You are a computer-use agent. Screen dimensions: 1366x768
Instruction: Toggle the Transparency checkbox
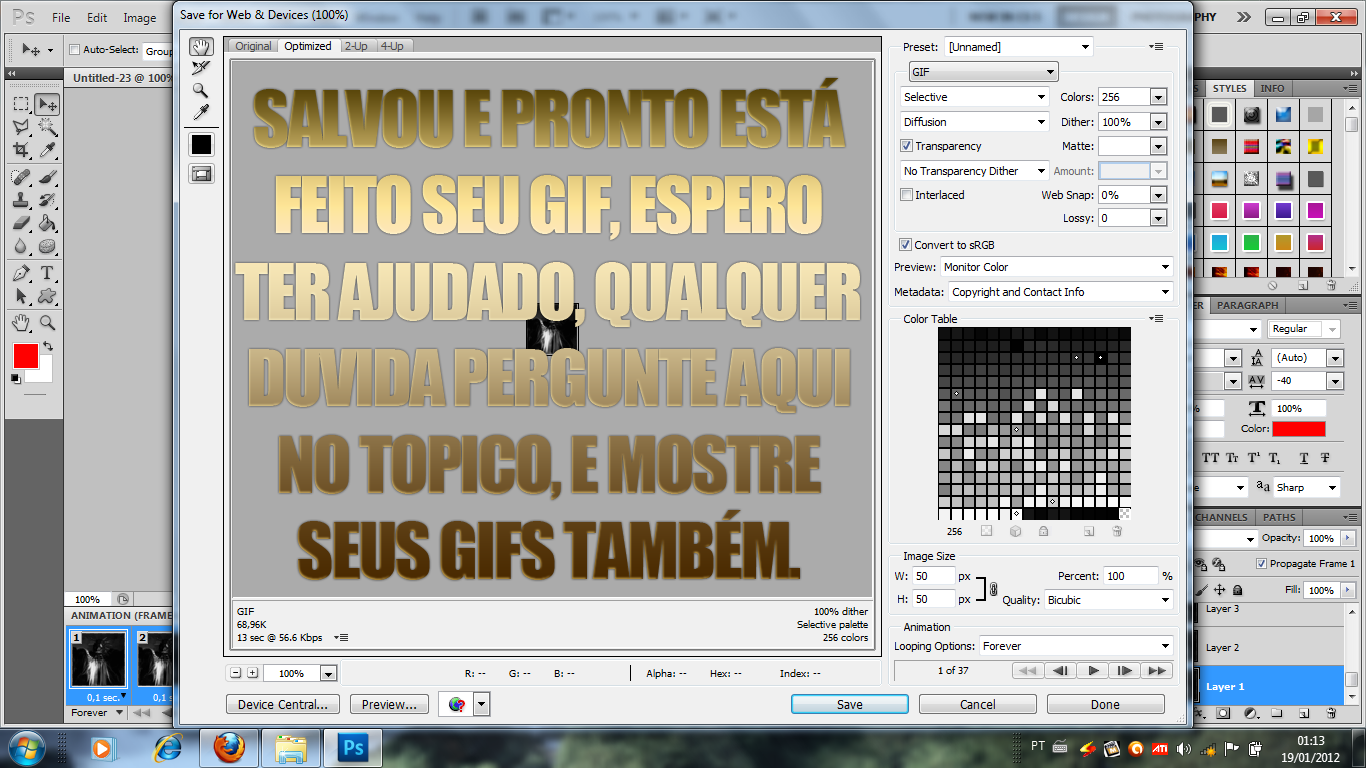tap(907, 146)
